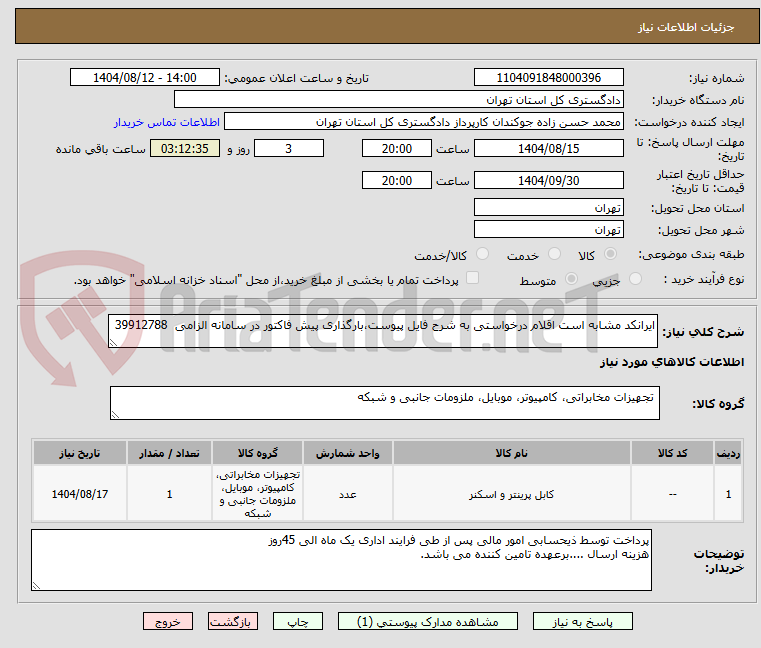This screenshot has height=648, width=761.
Task: Click the شهر محل تحویل field
Action: tap(548, 229)
